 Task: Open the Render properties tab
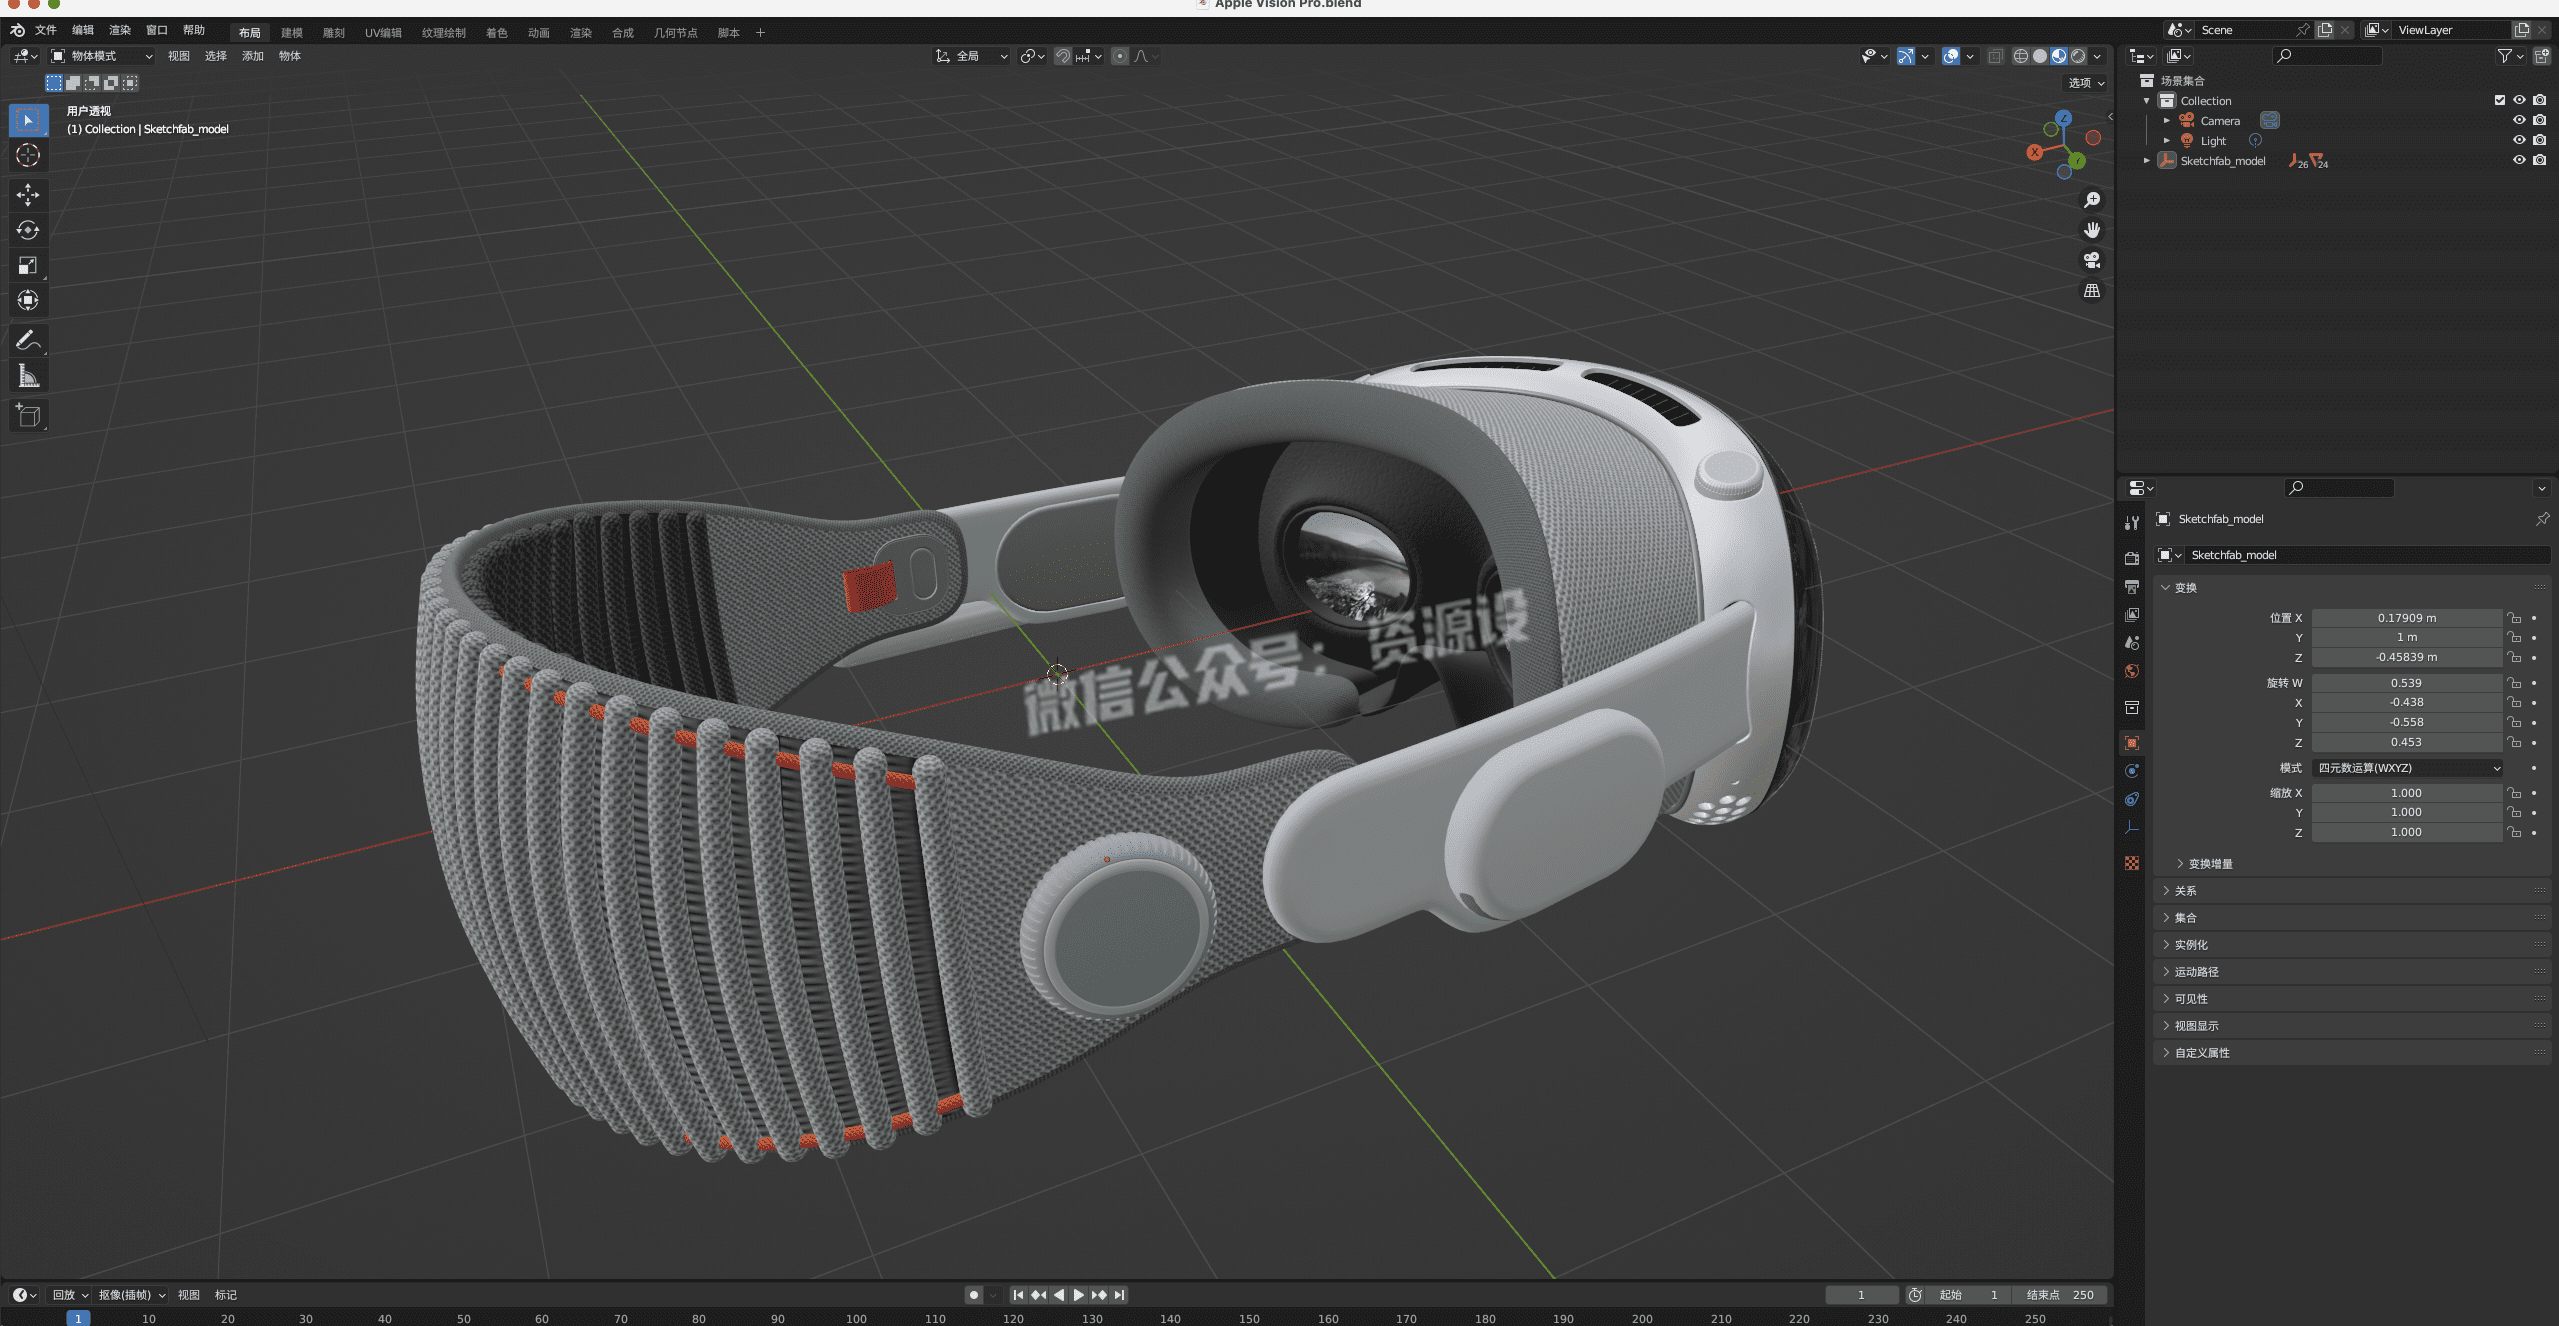point(2132,558)
